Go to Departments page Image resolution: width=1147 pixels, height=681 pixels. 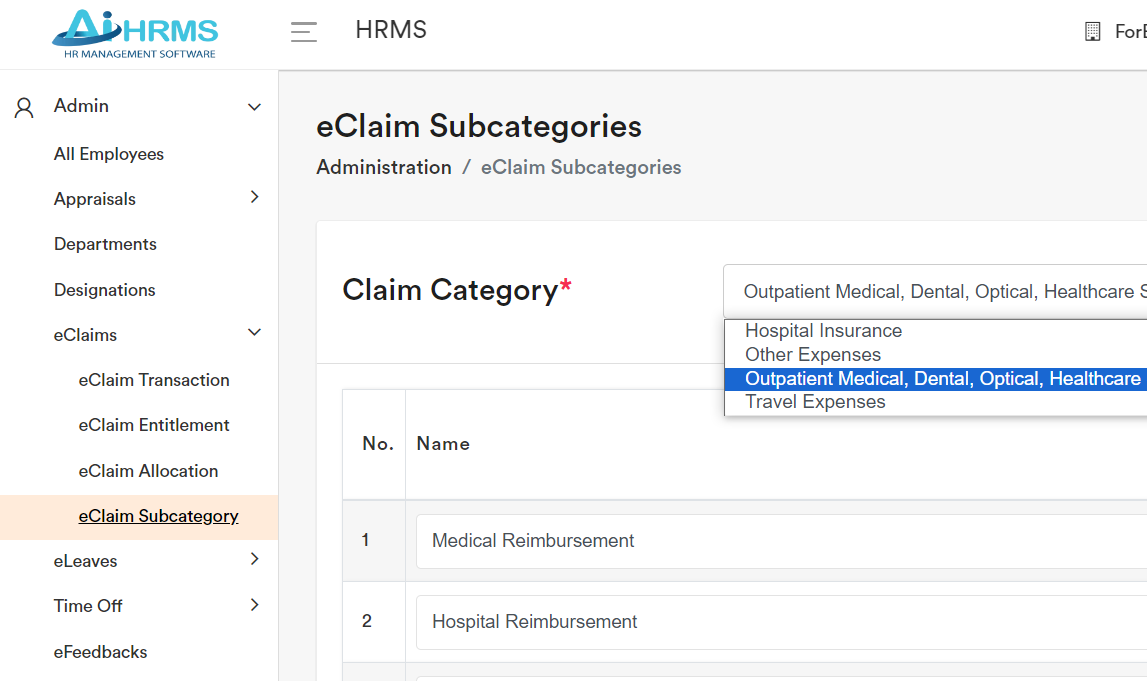click(105, 244)
